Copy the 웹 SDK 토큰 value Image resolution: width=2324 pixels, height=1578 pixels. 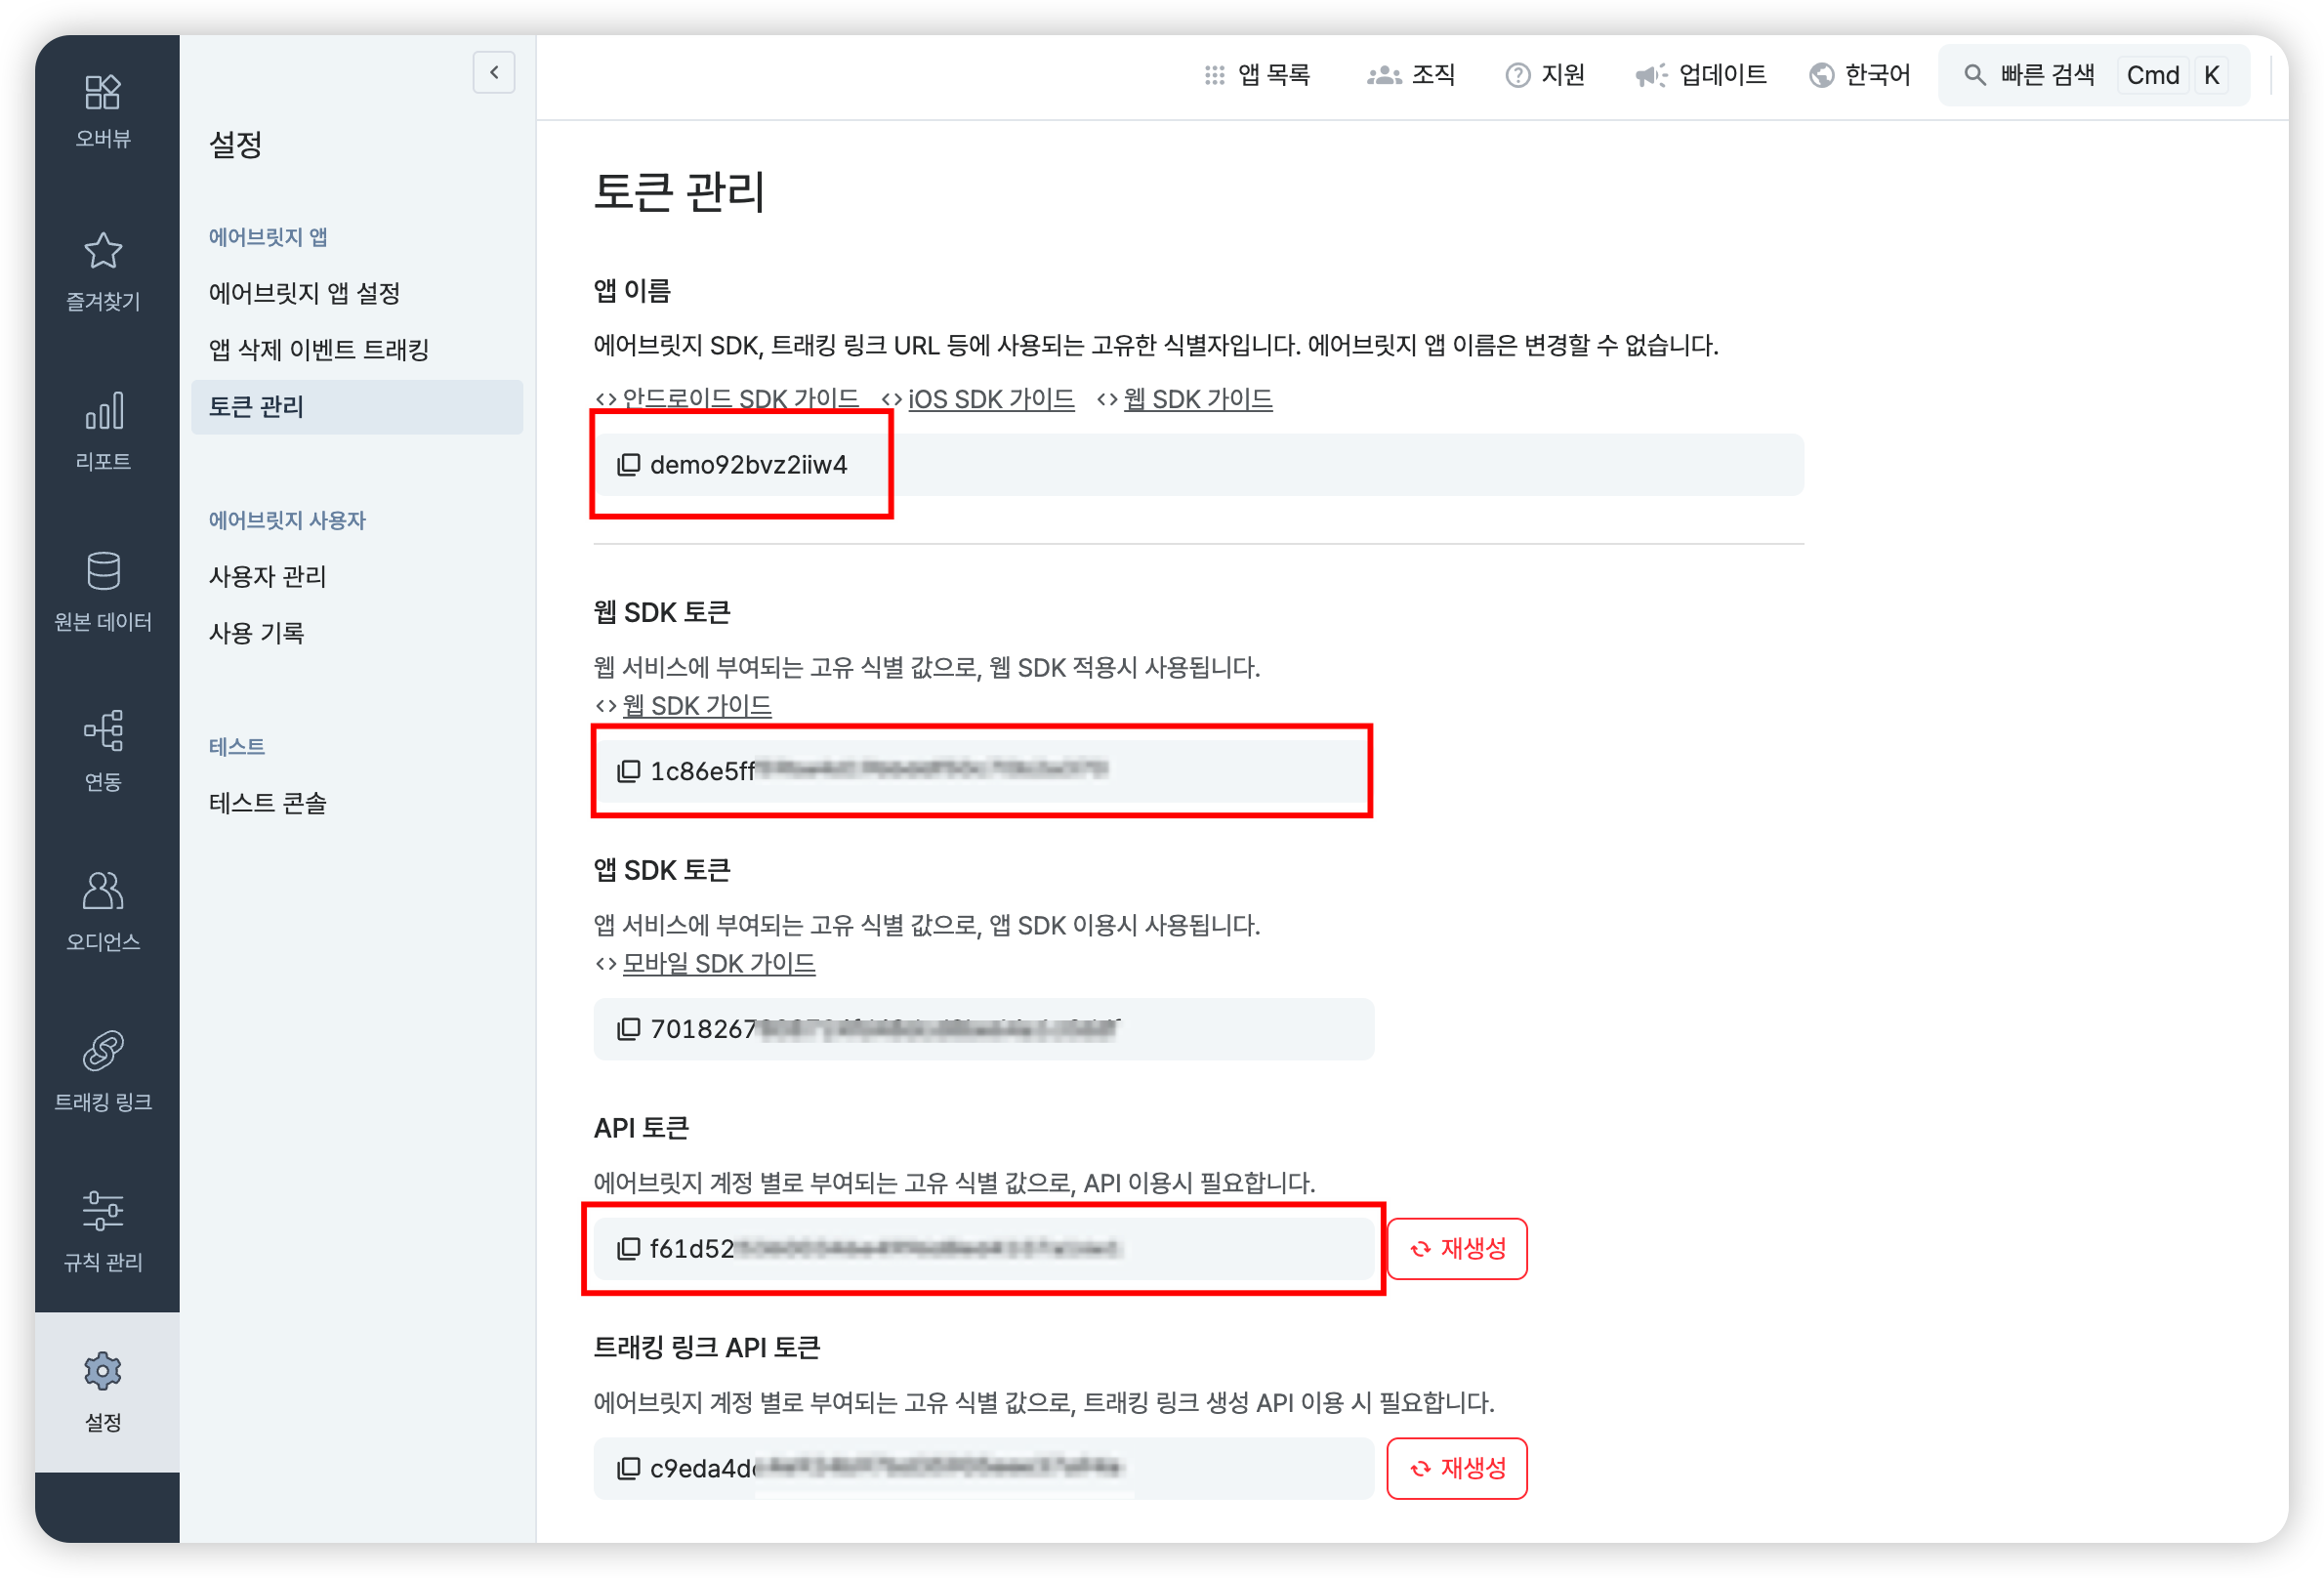tap(628, 771)
